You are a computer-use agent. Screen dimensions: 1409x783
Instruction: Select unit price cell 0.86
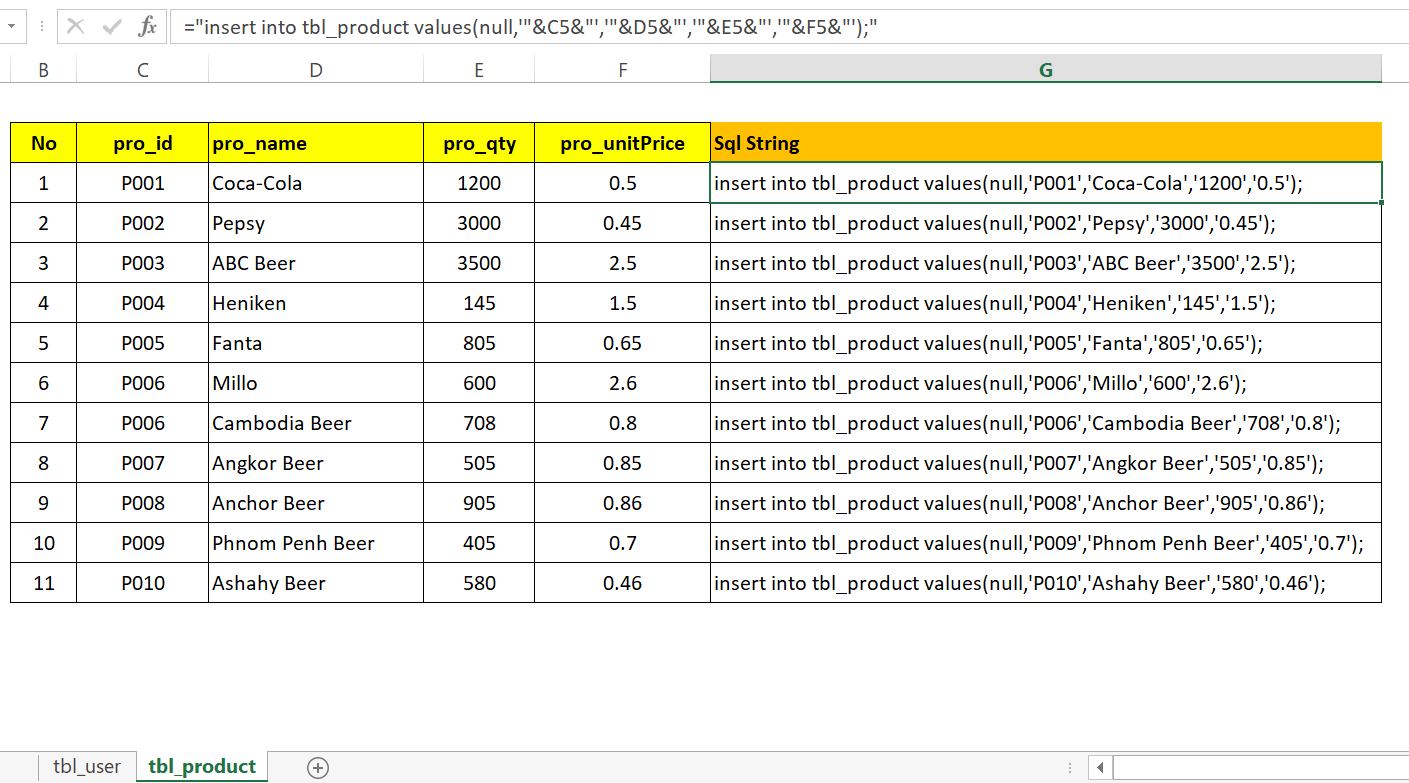623,503
